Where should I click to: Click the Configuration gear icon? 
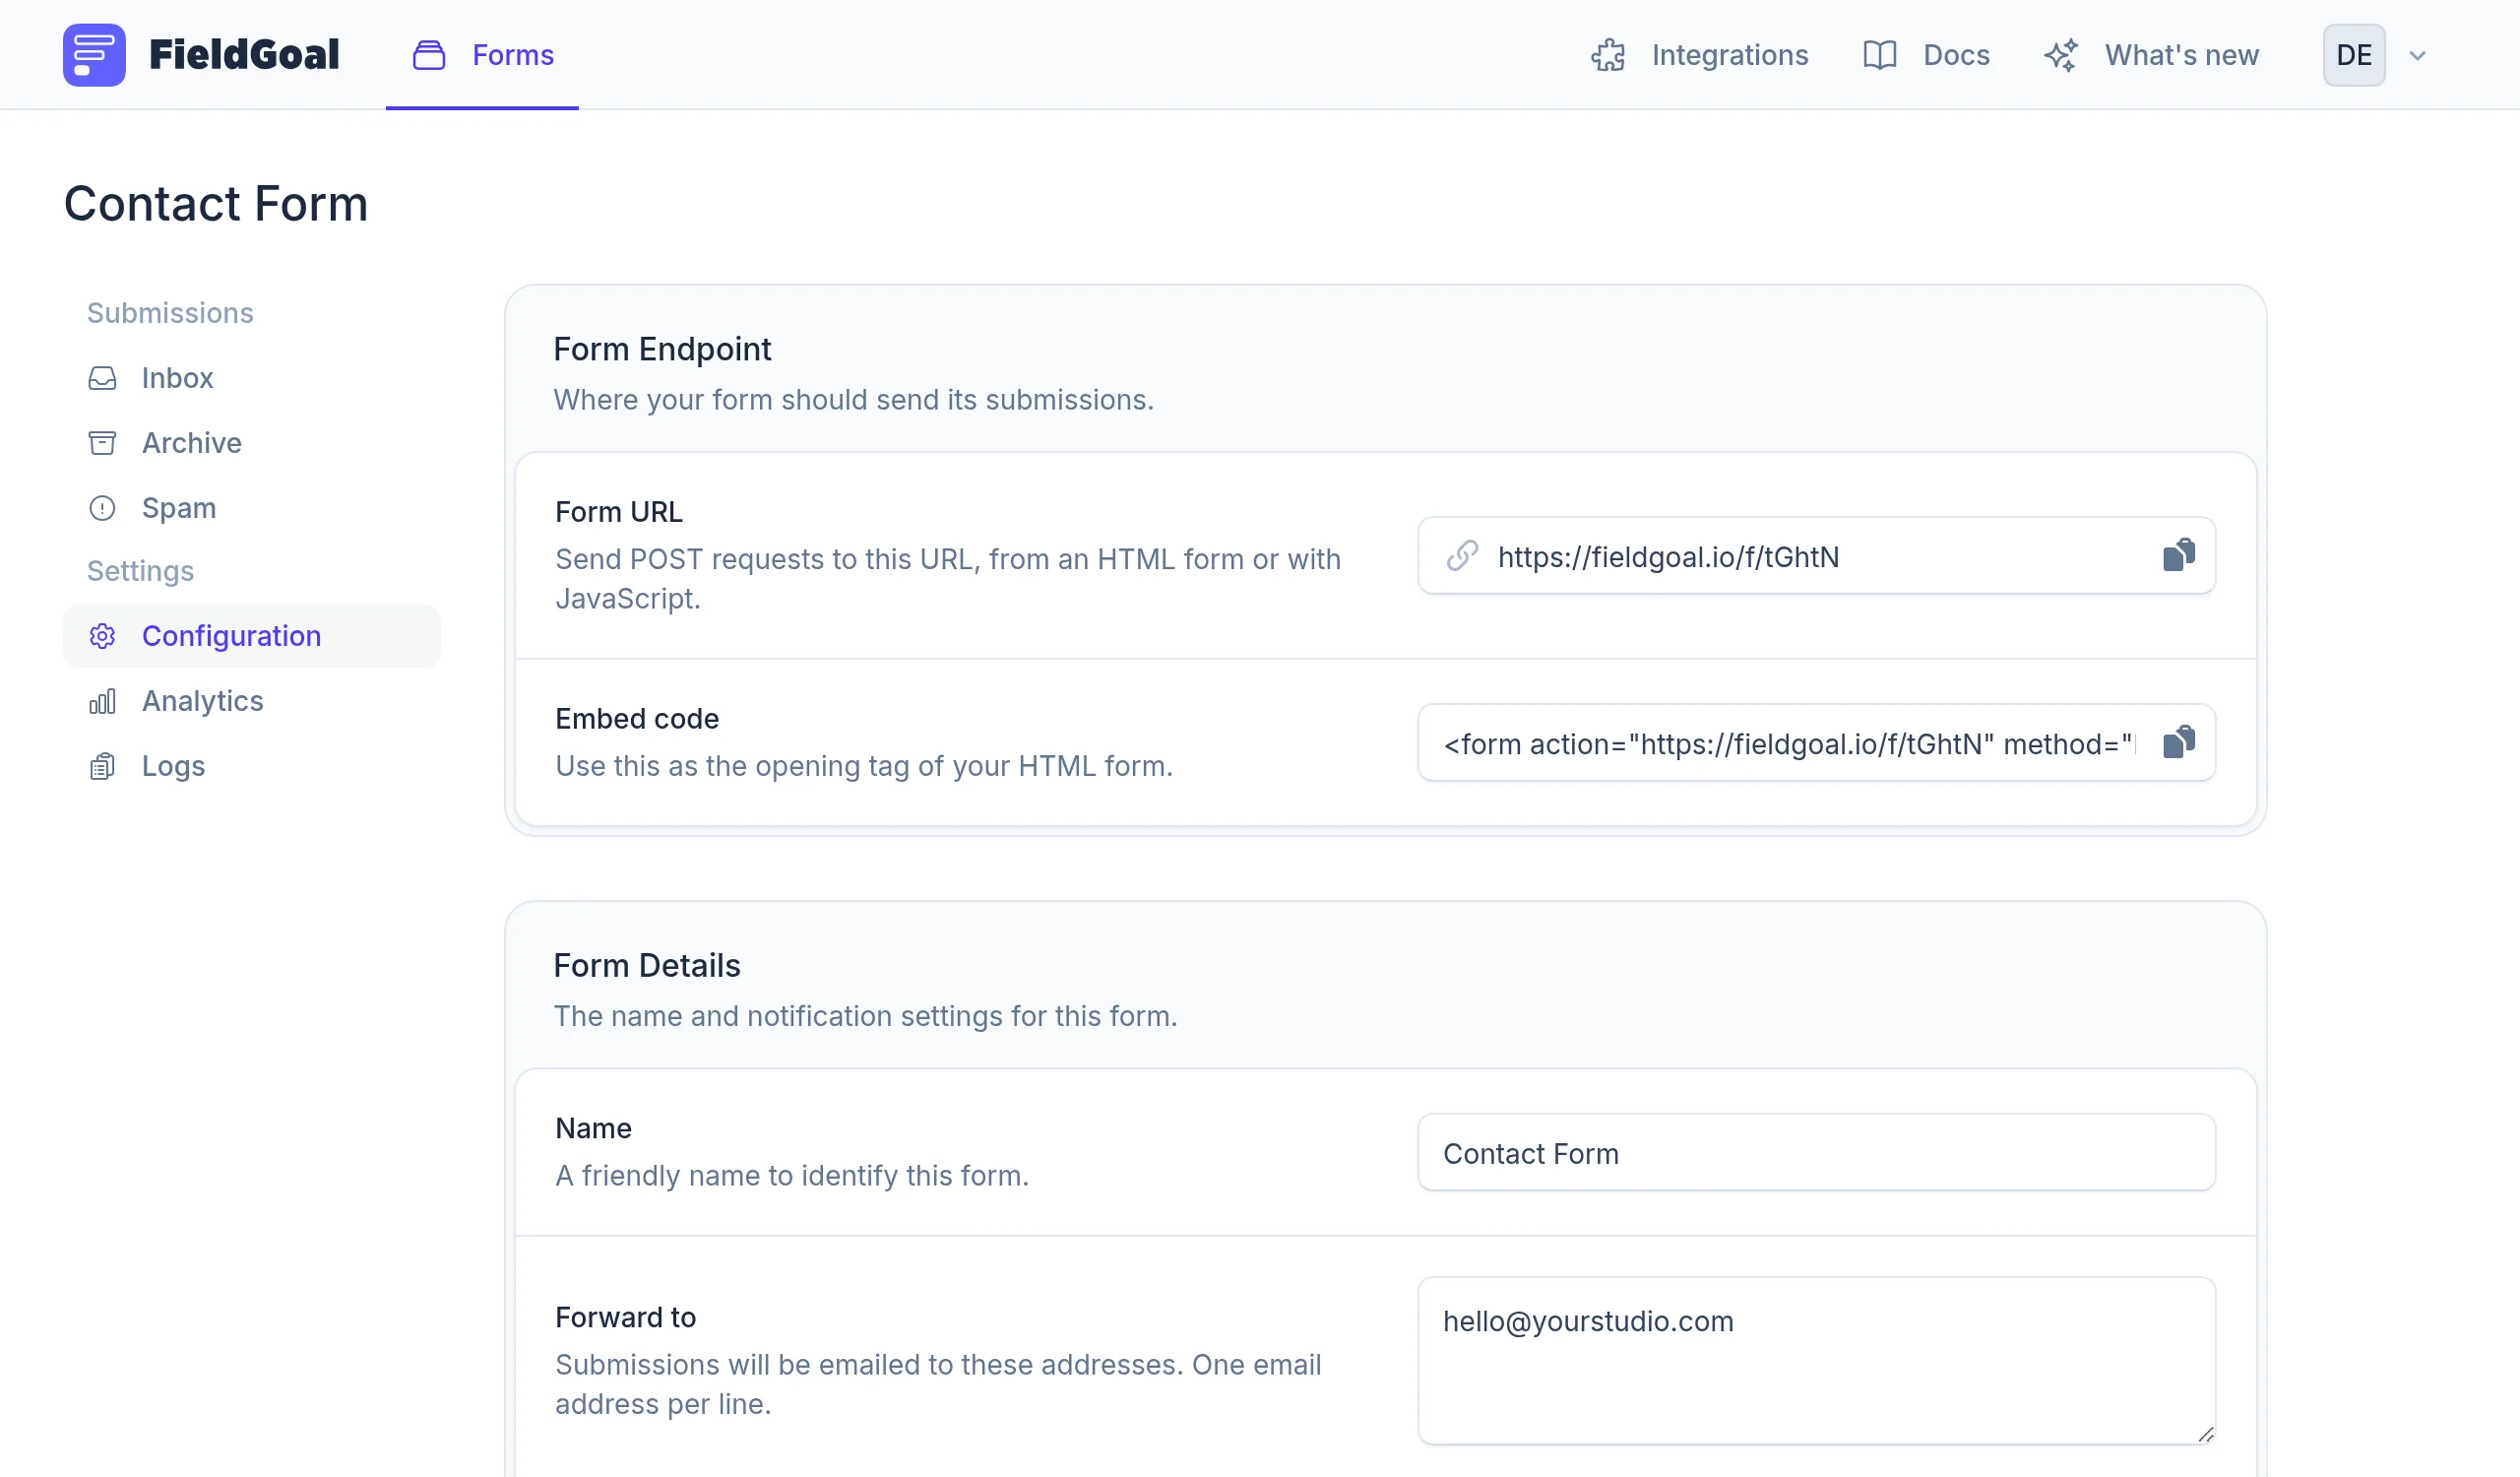102,636
